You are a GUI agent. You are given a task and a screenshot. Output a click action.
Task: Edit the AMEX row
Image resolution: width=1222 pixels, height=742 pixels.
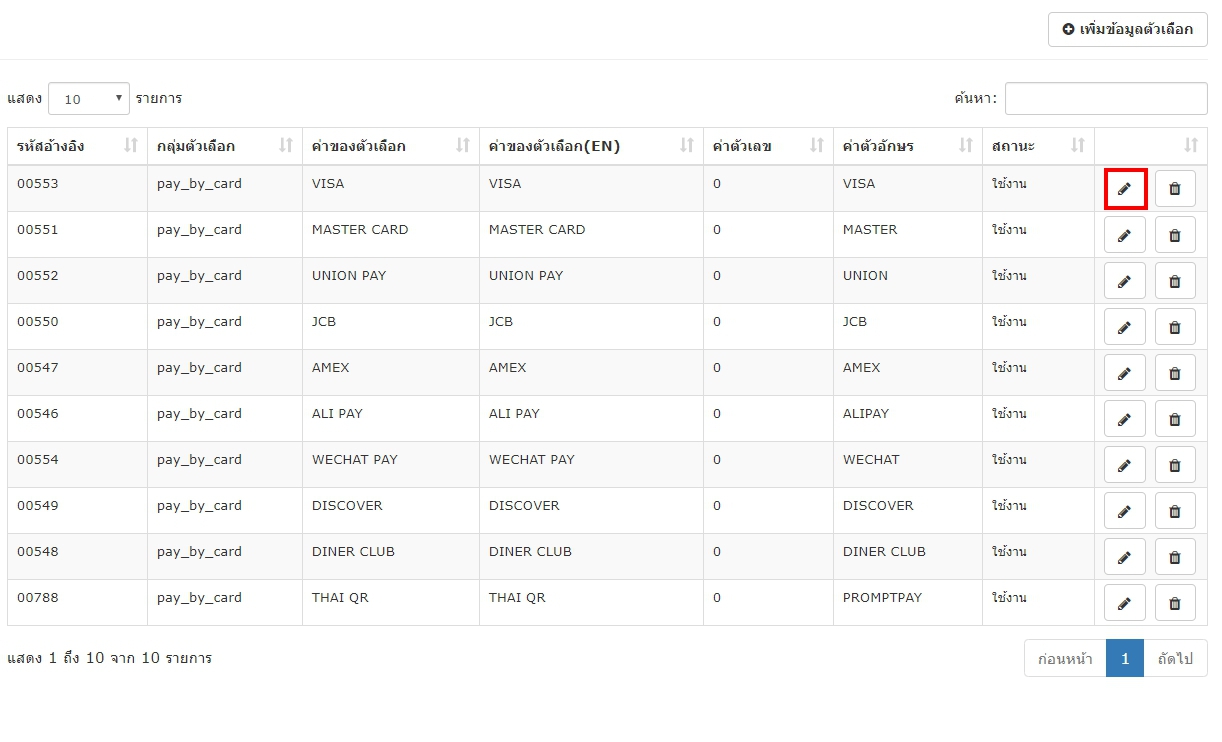pyautogui.click(x=1125, y=372)
